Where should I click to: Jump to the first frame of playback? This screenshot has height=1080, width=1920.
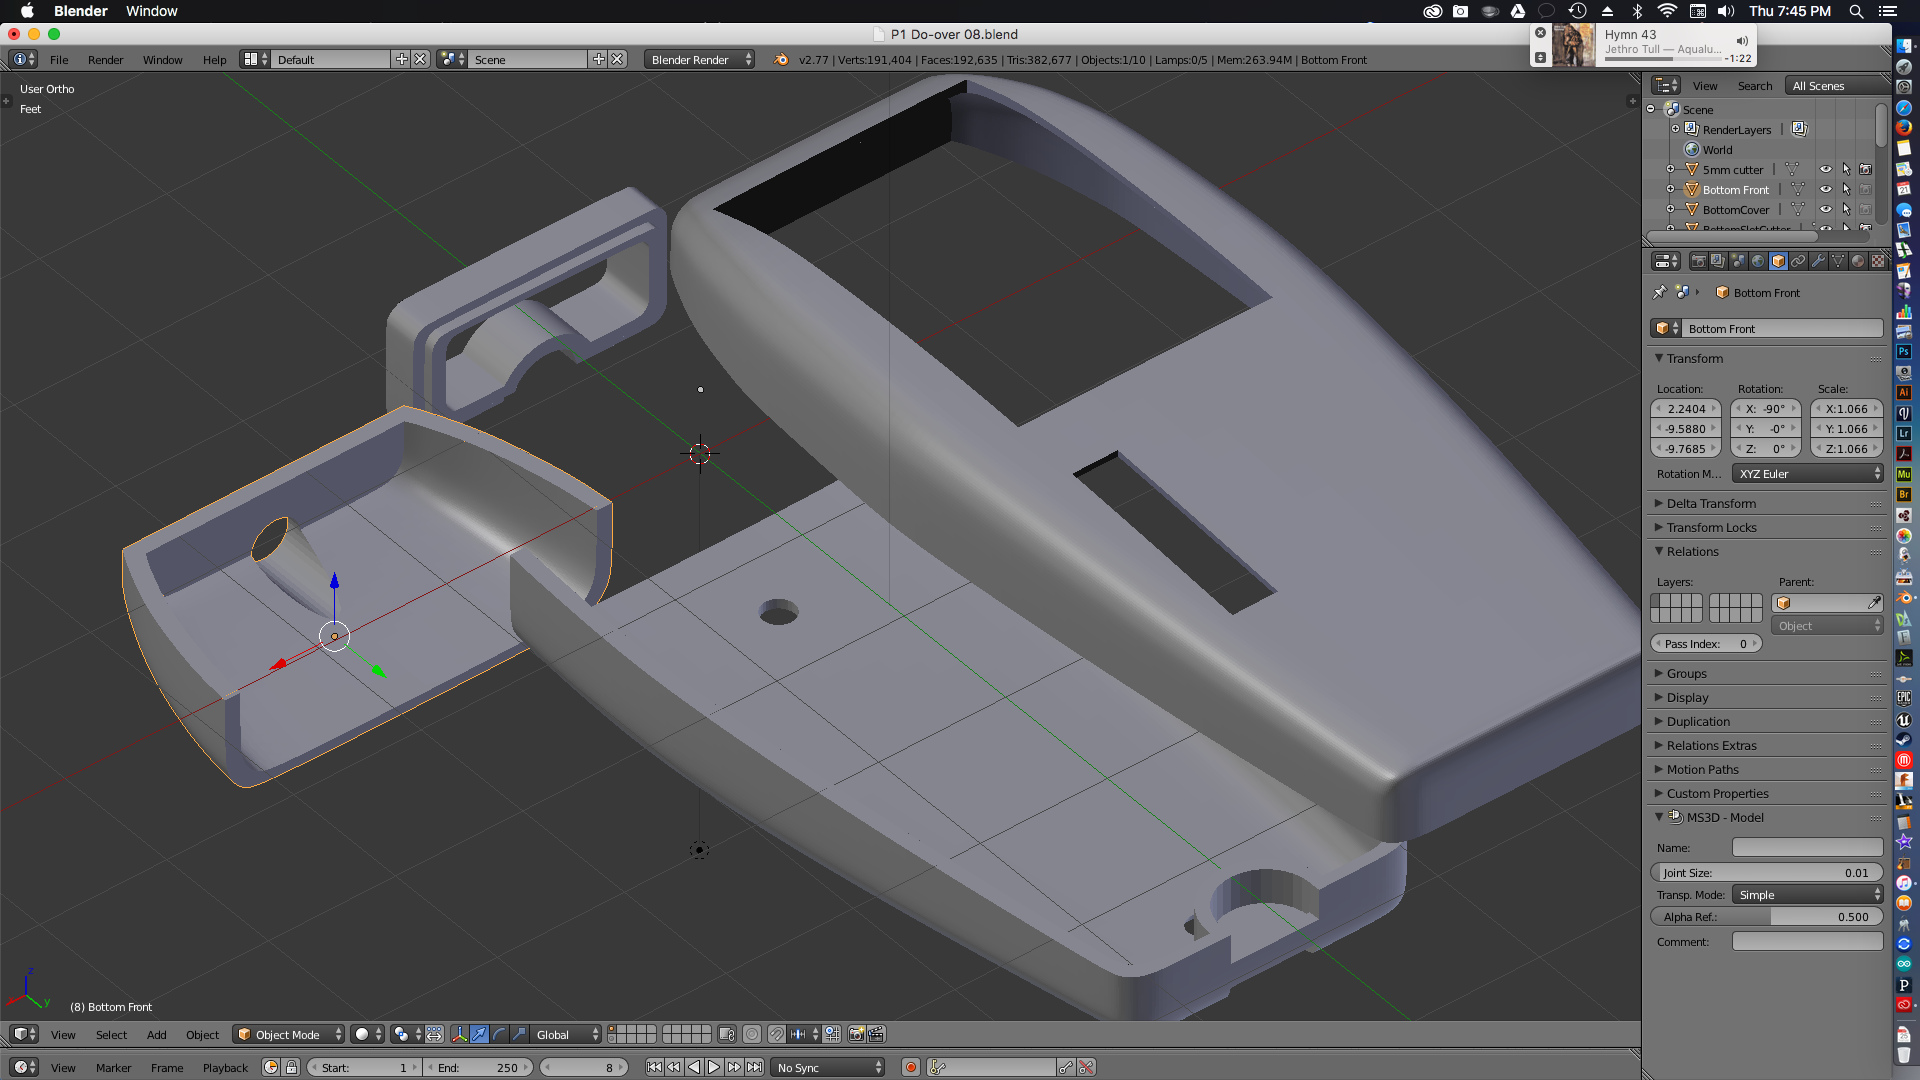click(654, 1067)
